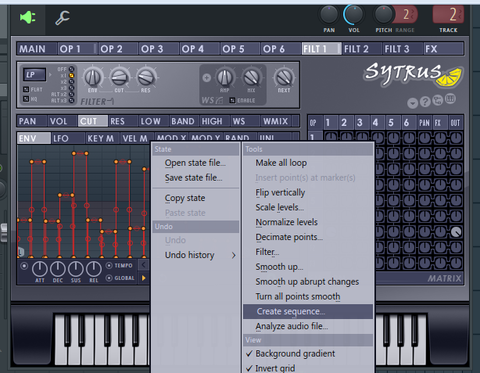Viewport: 480px width, 373px height.
Task: Open the Sytrus options dropdown arrow
Action: point(413,103)
